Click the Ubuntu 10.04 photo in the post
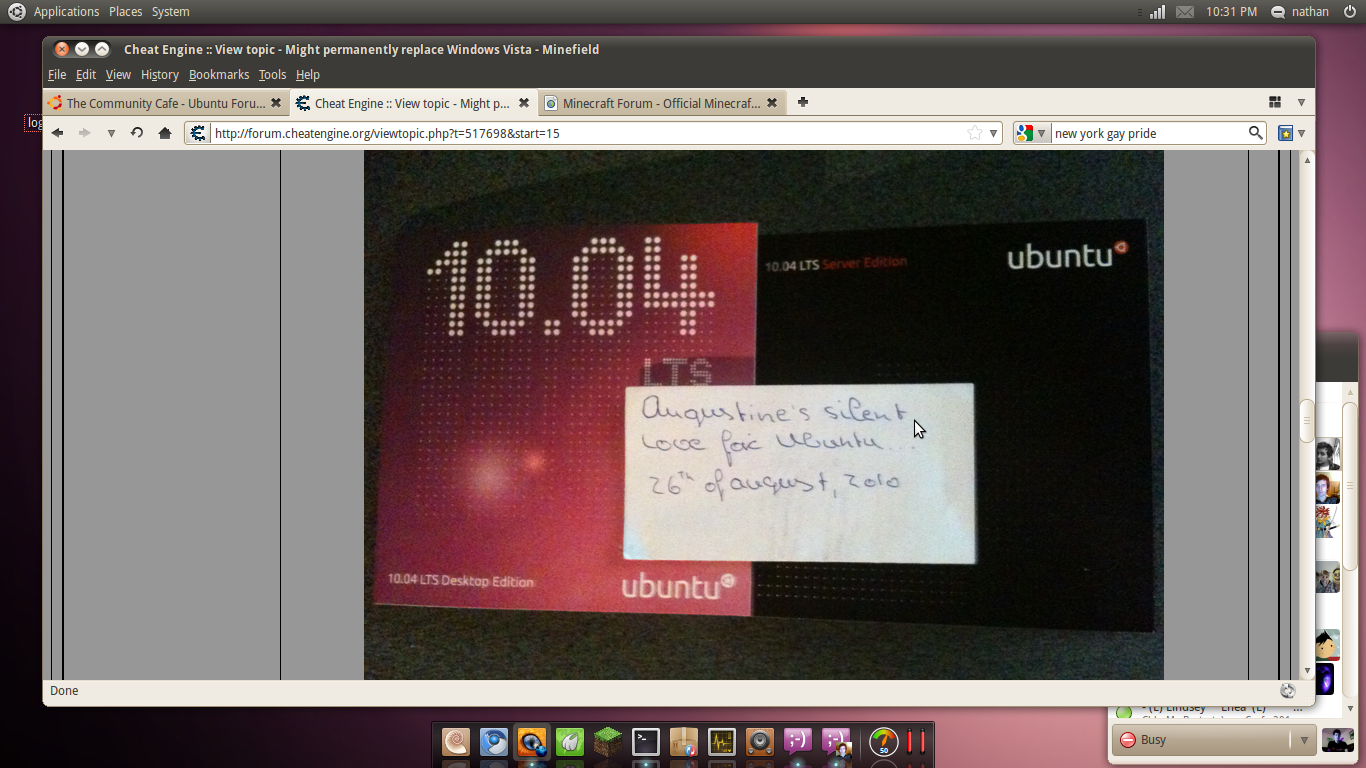 [764, 415]
